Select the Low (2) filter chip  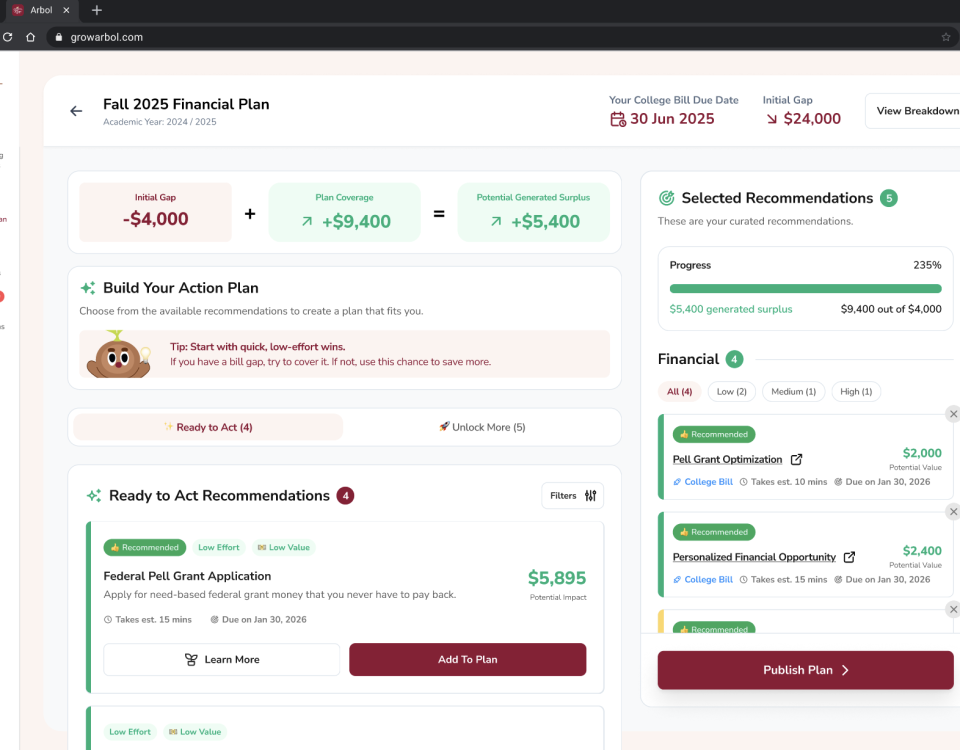pyautogui.click(x=732, y=392)
